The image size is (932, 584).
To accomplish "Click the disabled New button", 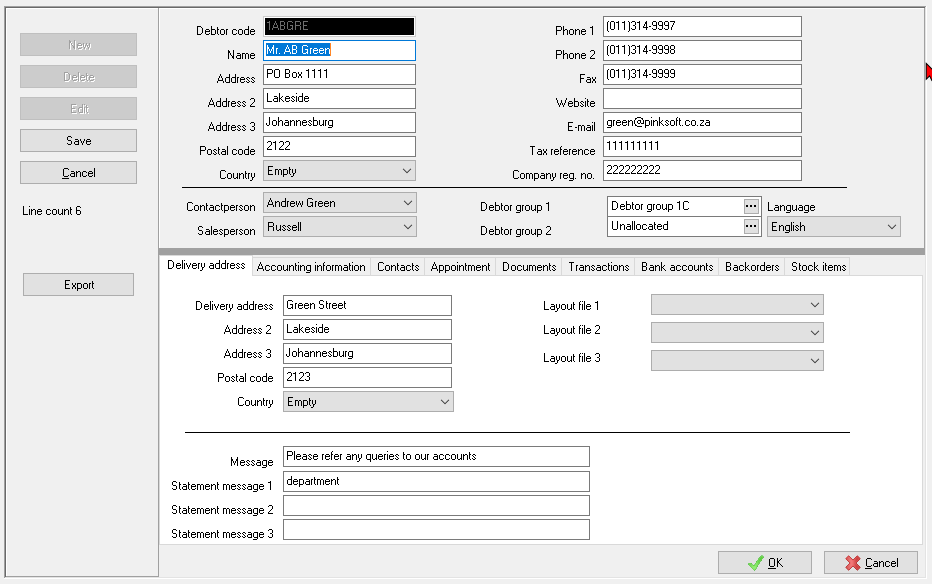I will coord(78,45).
